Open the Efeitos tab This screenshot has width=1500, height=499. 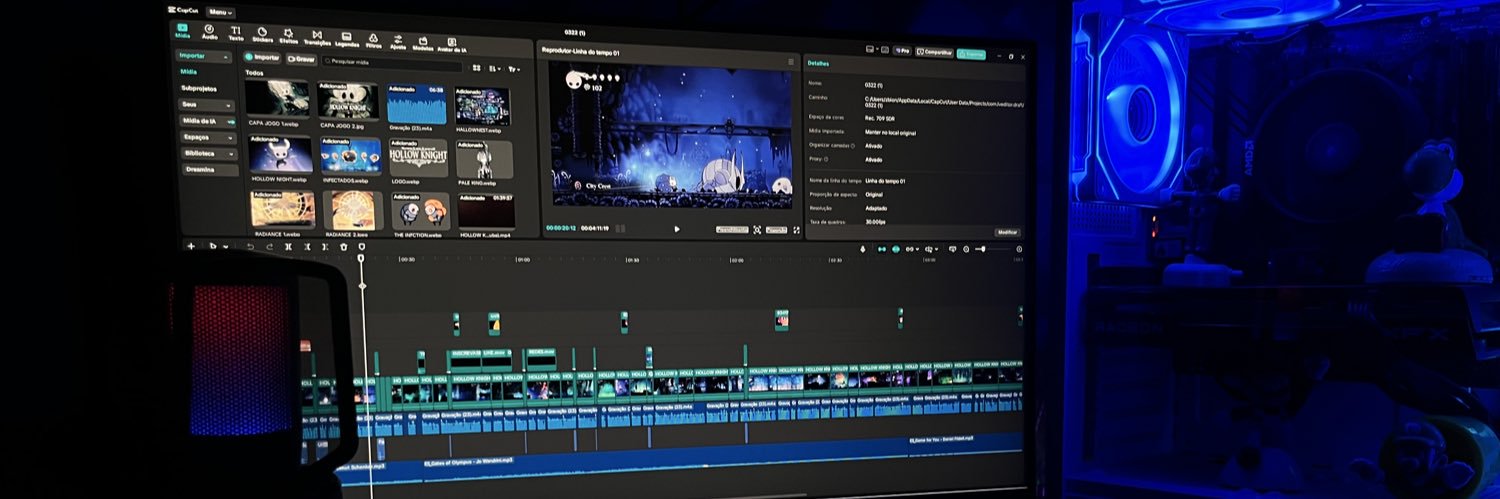click(288, 37)
